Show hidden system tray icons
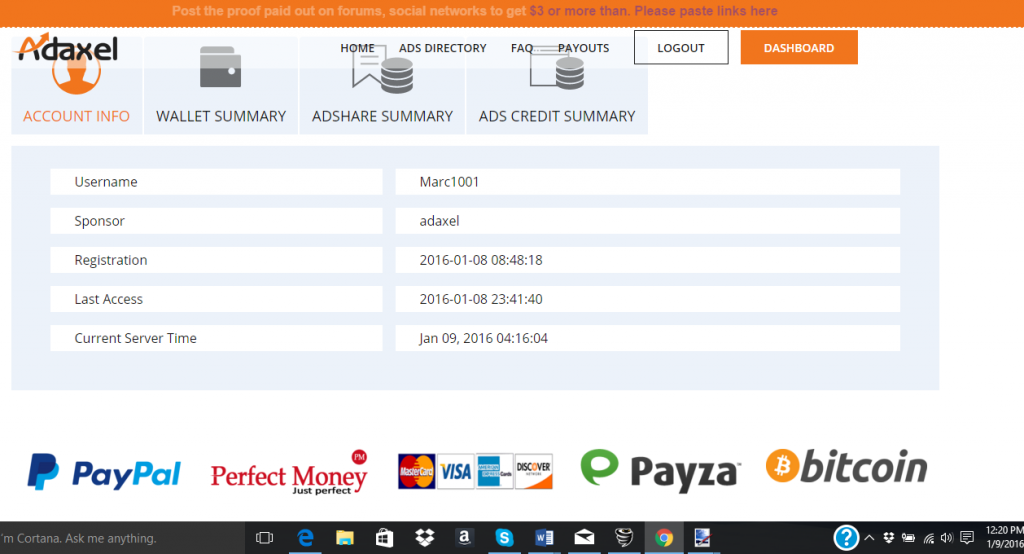The image size is (1024, 554). 869,538
